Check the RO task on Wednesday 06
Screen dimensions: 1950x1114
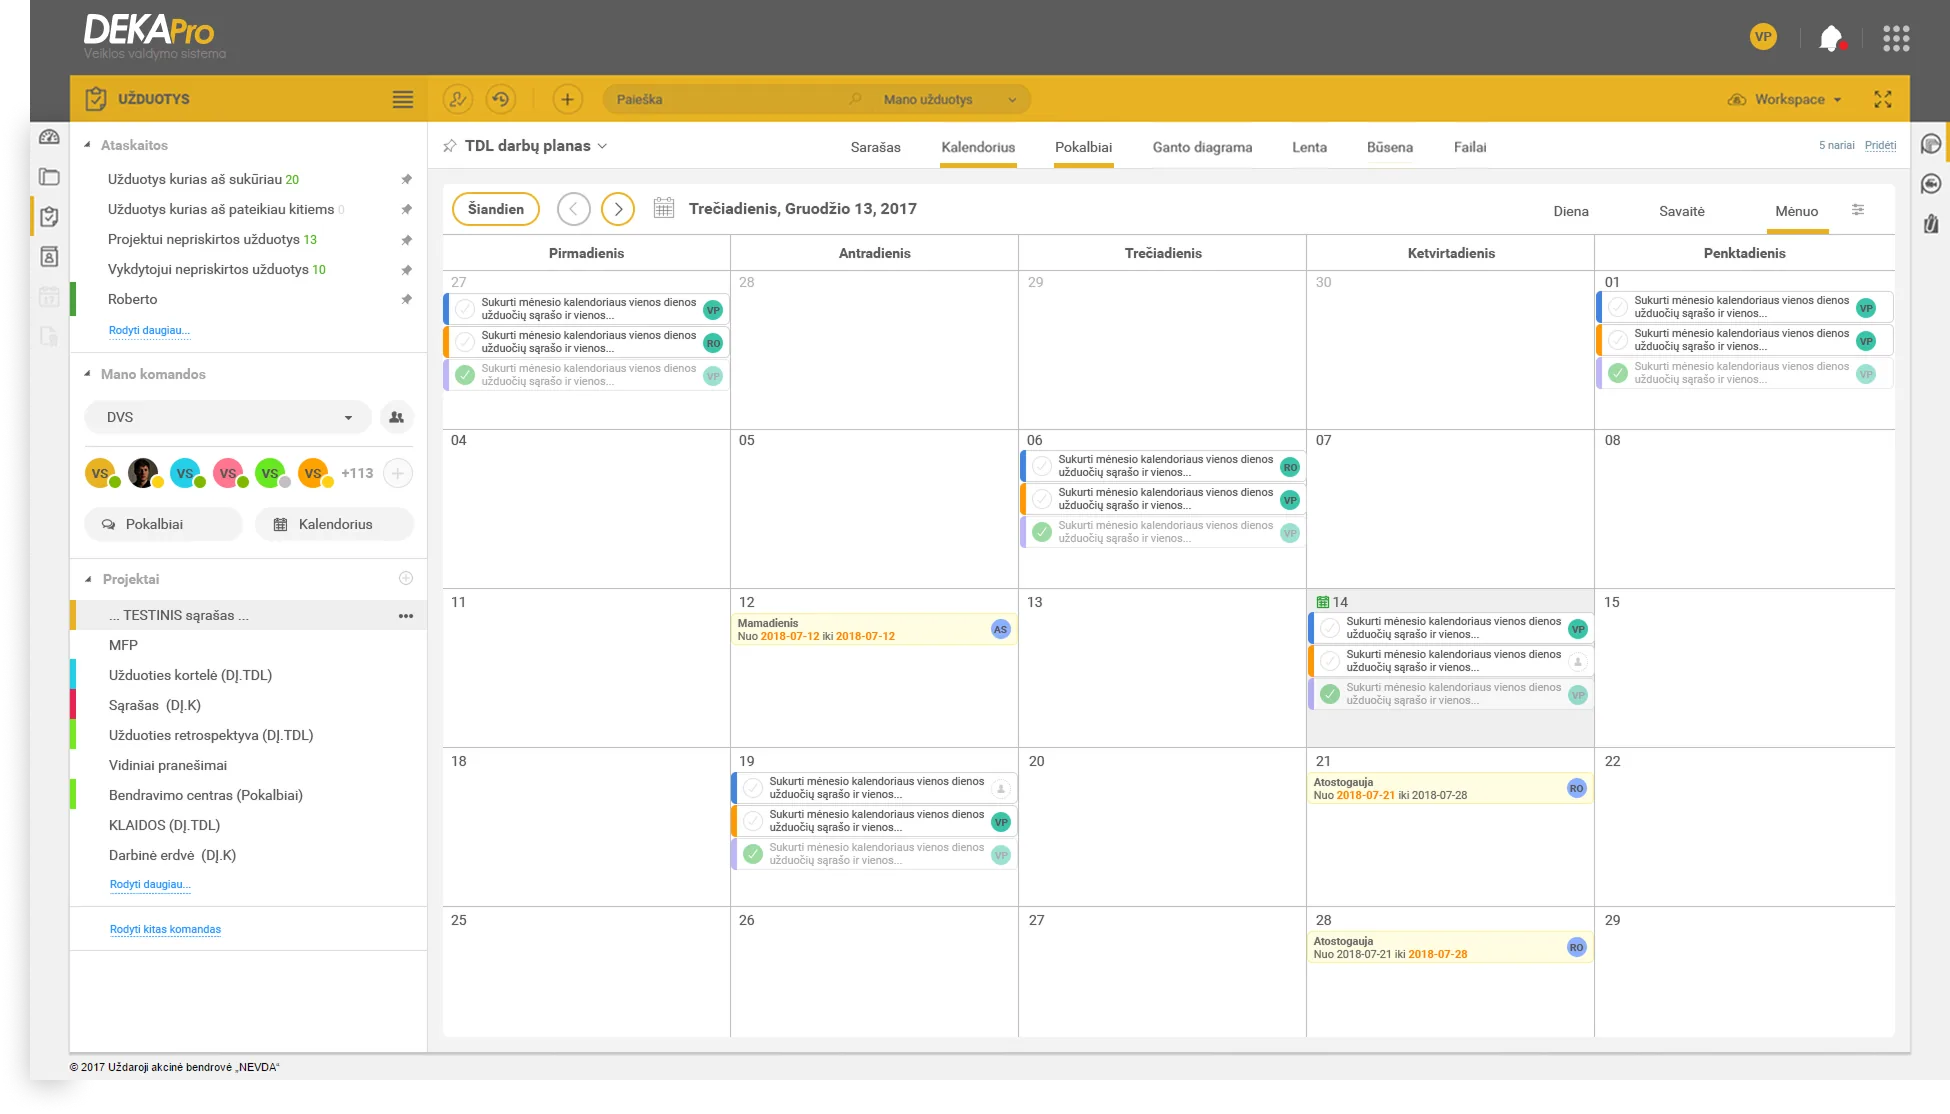coord(1042,466)
